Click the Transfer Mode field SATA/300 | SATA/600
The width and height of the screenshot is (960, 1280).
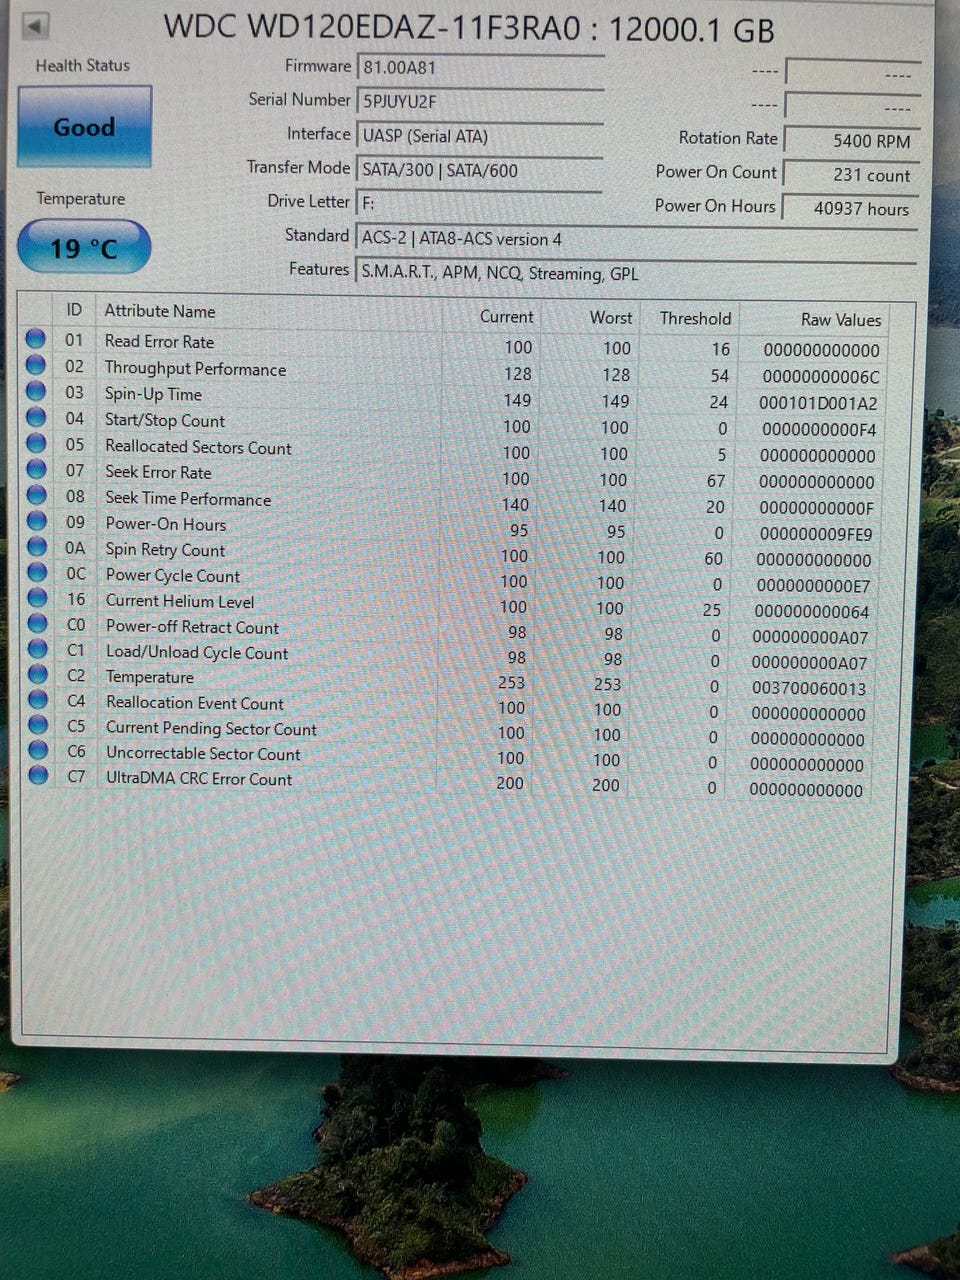pyautogui.click(x=480, y=170)
